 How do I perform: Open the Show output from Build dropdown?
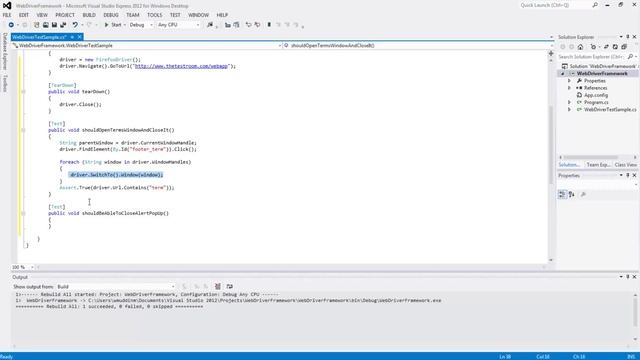[116, 287]
